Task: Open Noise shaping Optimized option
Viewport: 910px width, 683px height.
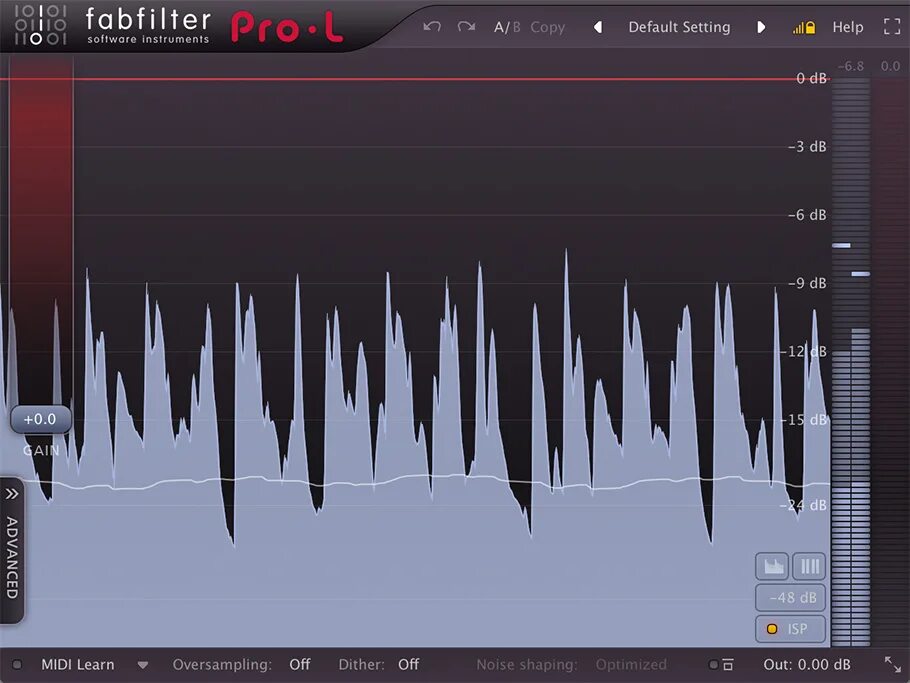Action: pos(631,664)
